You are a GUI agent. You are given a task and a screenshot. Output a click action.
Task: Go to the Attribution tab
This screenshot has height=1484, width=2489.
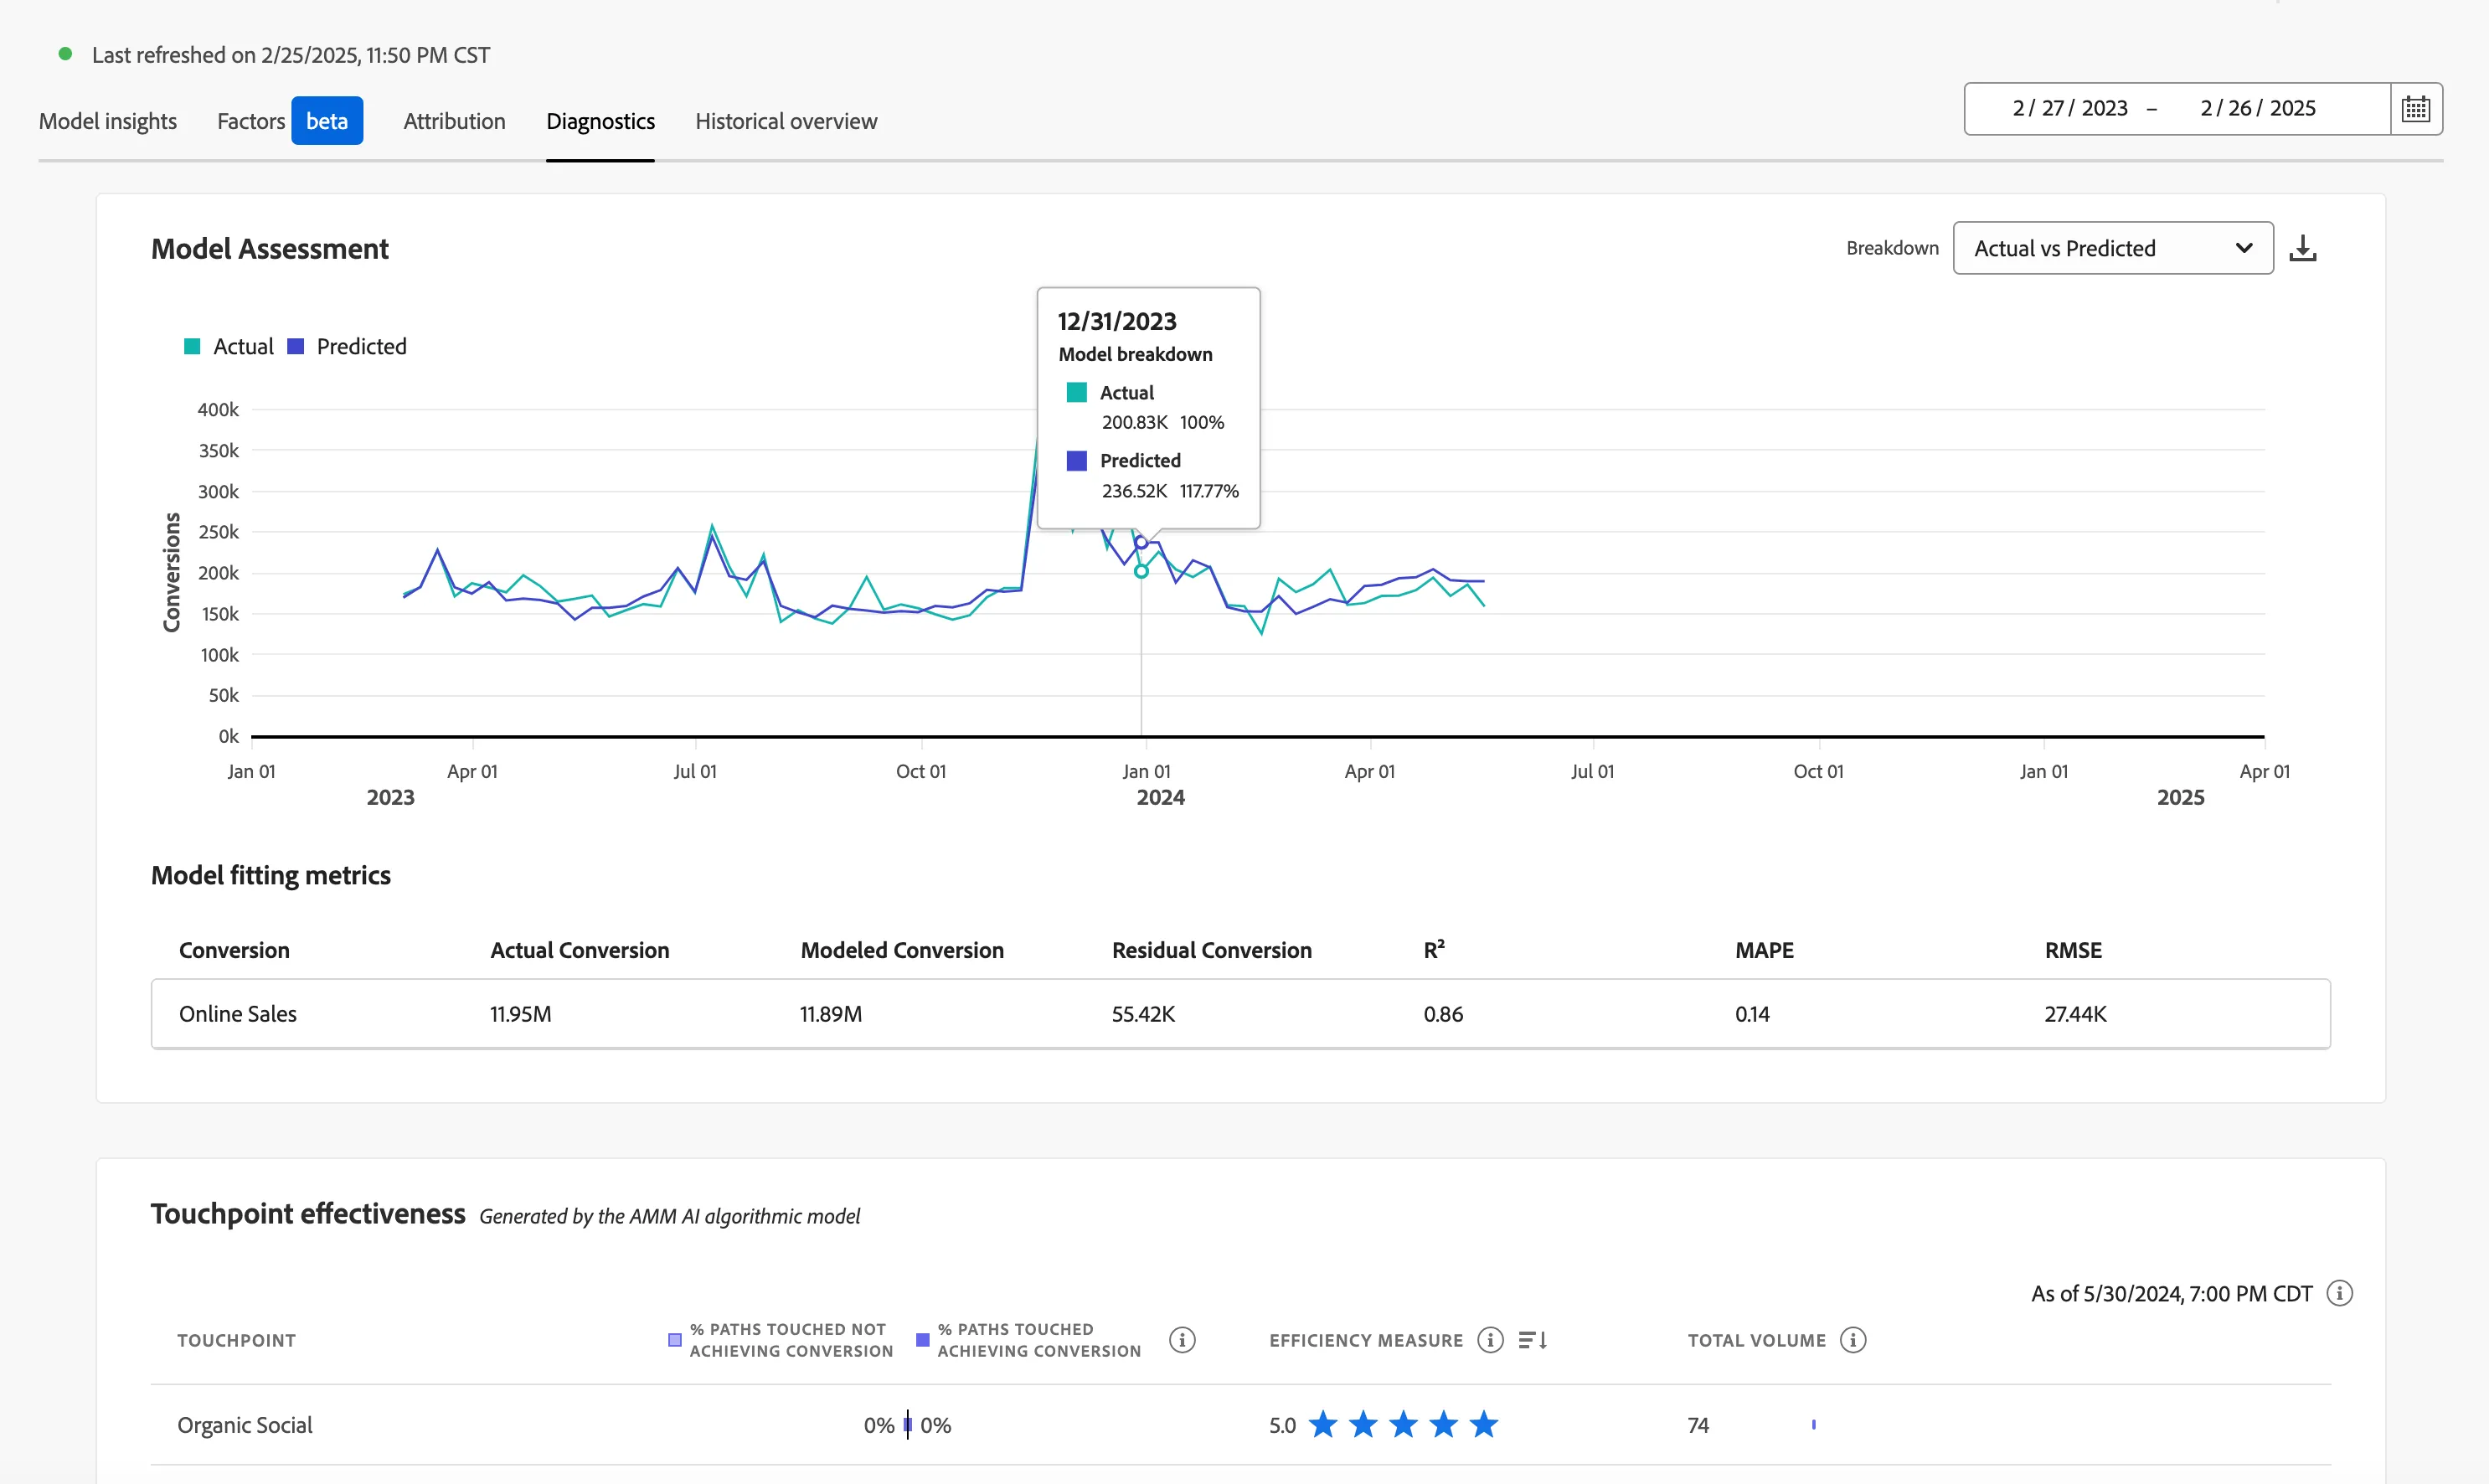pos(455,121)
